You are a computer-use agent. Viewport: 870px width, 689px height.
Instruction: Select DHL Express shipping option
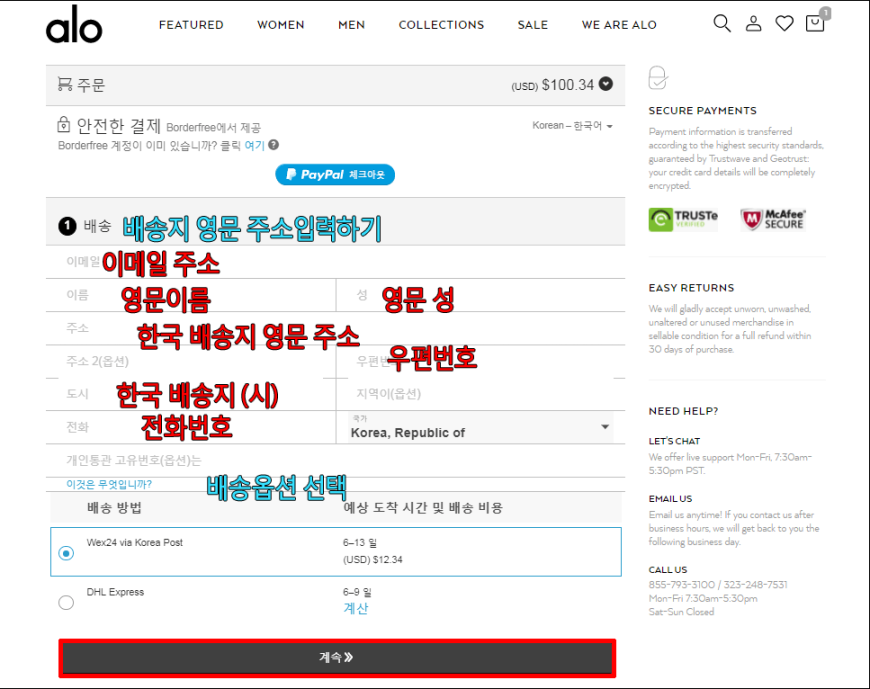66,602
